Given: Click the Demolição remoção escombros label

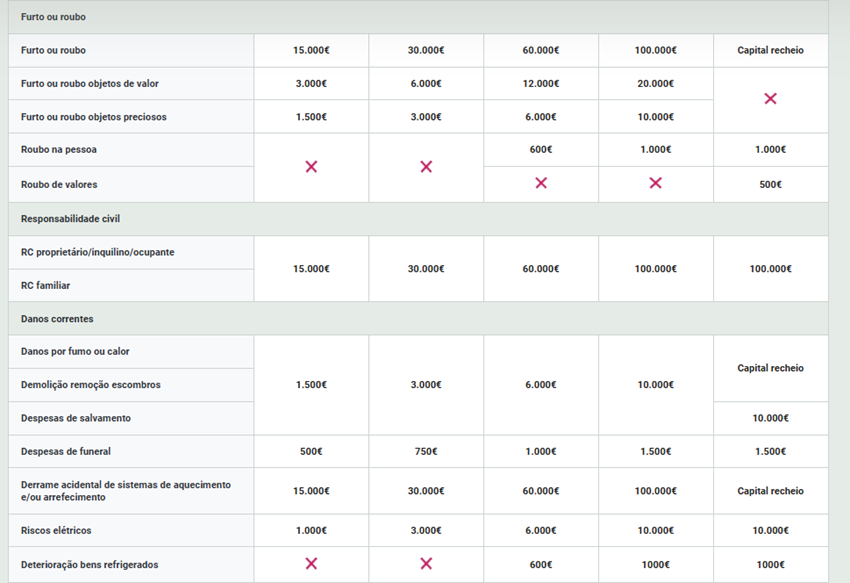Looking at the screenshot, I should pyautogui.click(x=90, y=385).
